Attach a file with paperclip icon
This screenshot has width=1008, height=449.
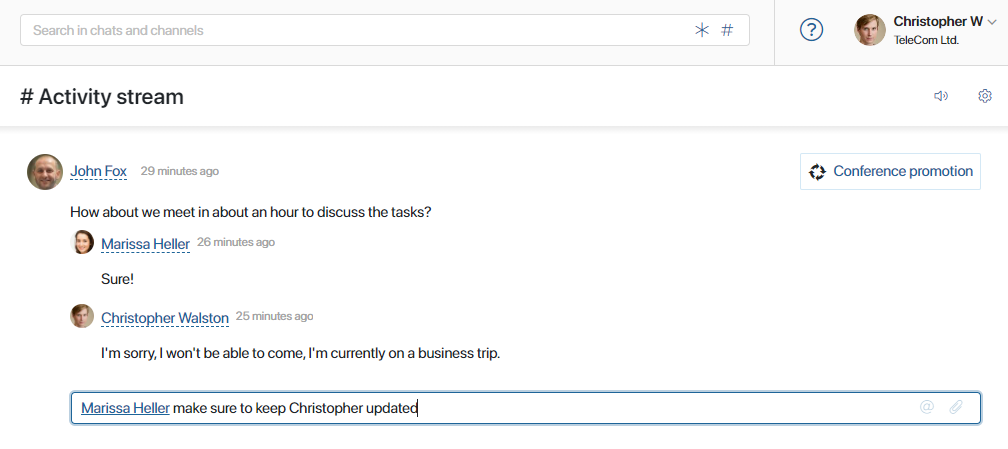(956, 407)
